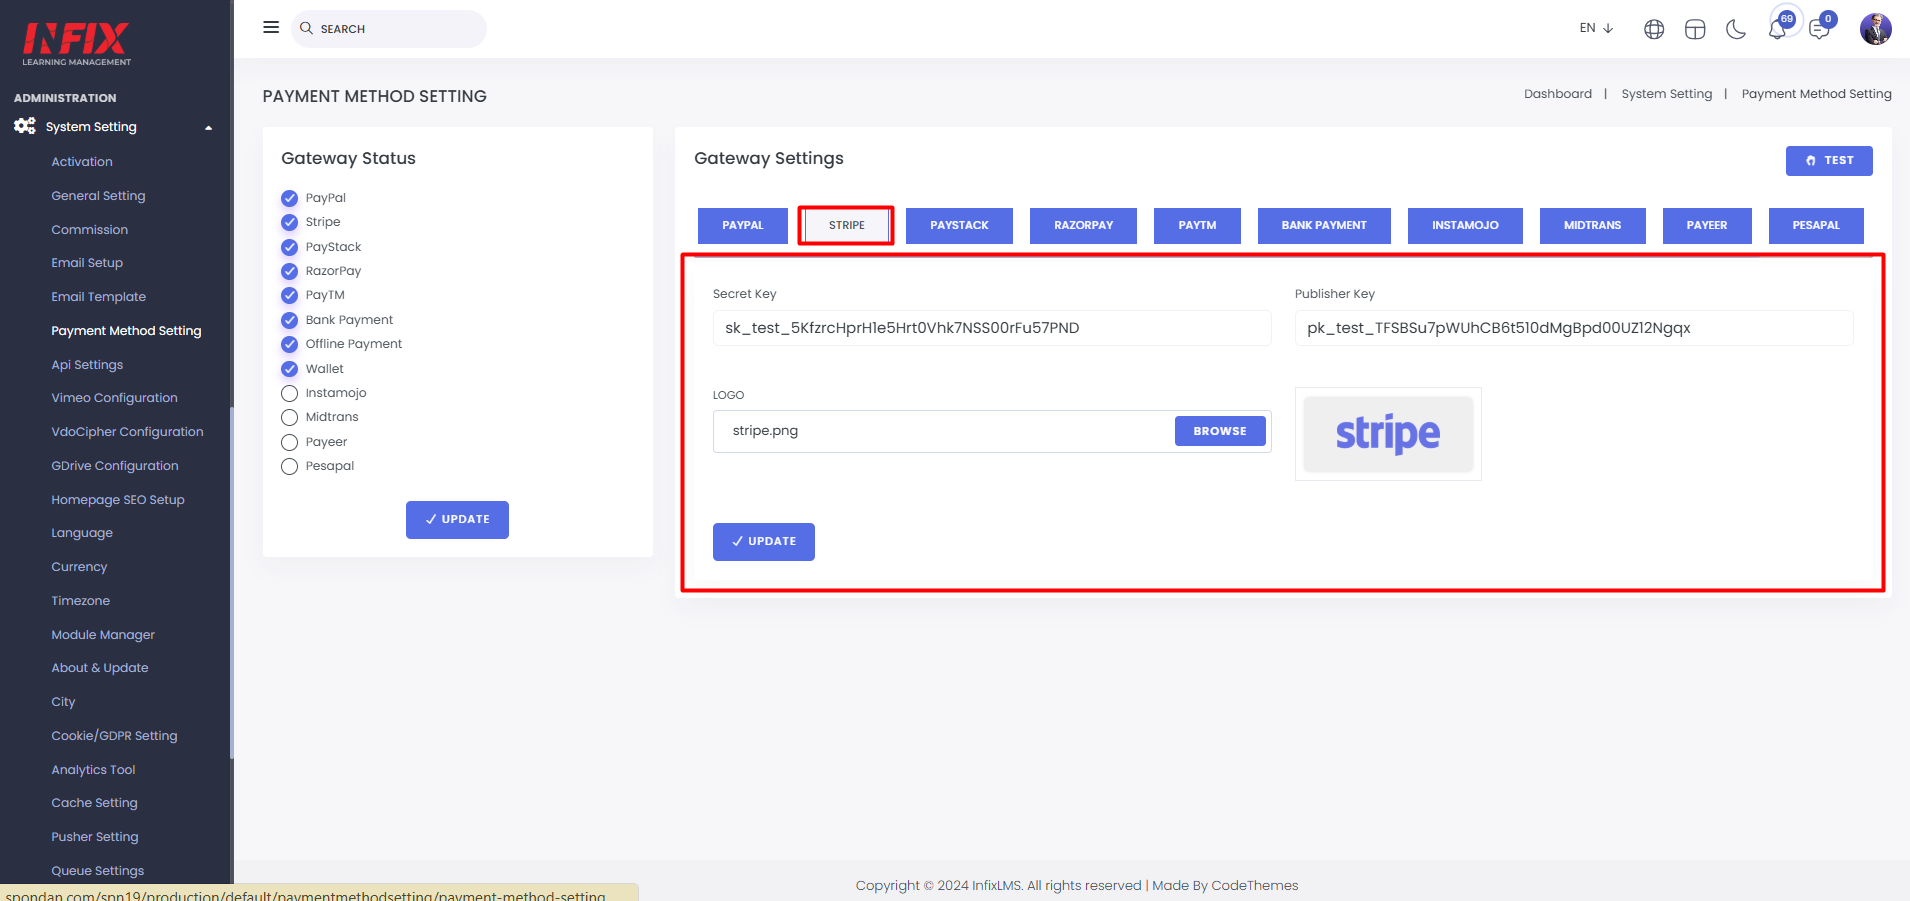Image resolution: width=1910 pixels, height=901 pixels.
Task: Toggle dark mode moon icon
Action: click(x=1736, y=29)
